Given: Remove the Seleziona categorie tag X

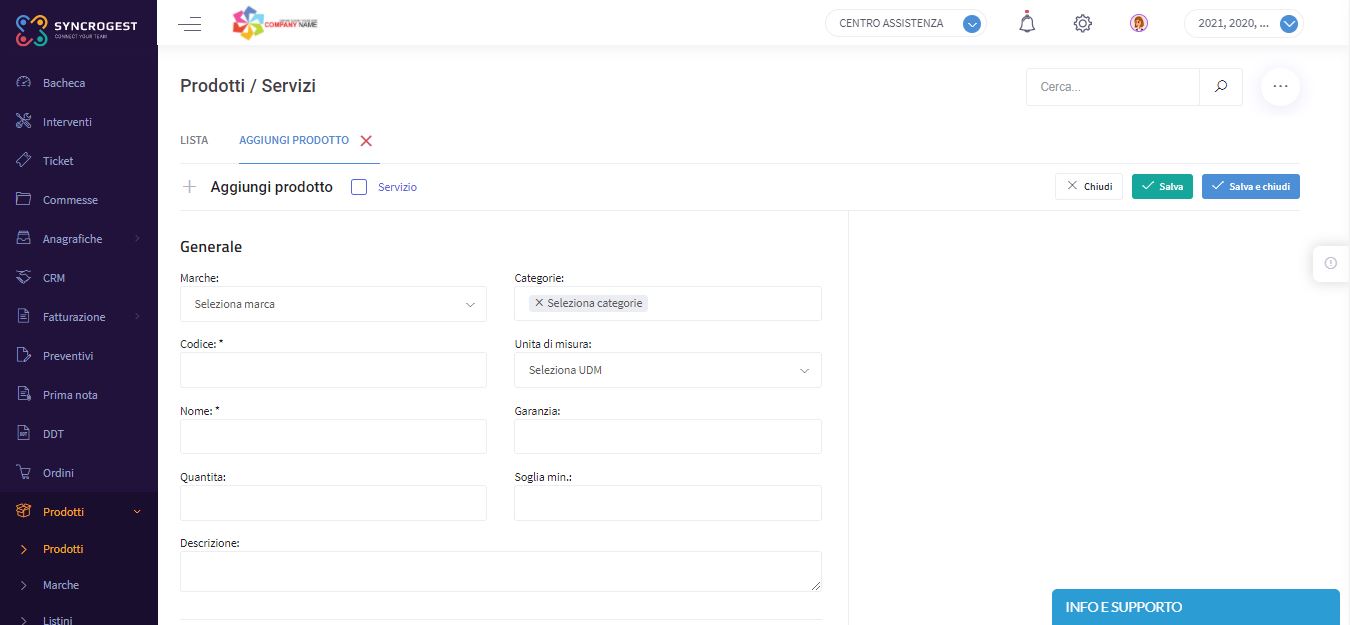Looking at the screenshot, I should (x=539, y=303).
